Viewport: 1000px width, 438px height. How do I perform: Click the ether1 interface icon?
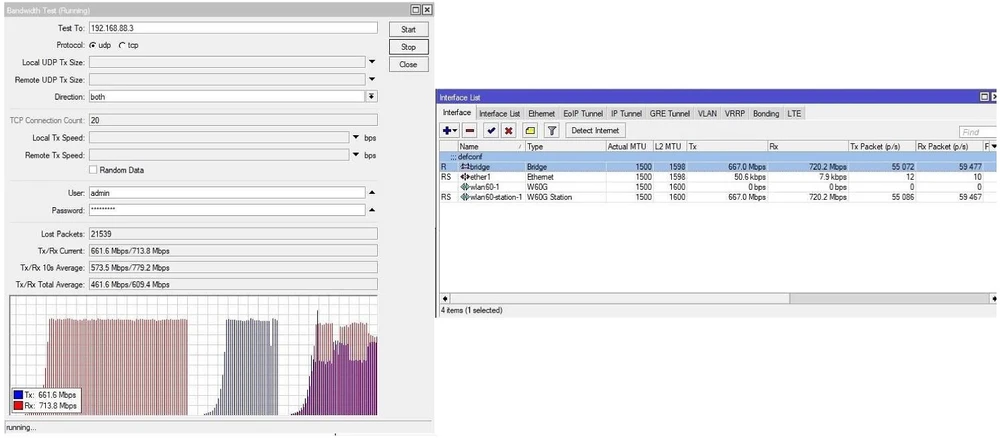(x=465, y=177)
